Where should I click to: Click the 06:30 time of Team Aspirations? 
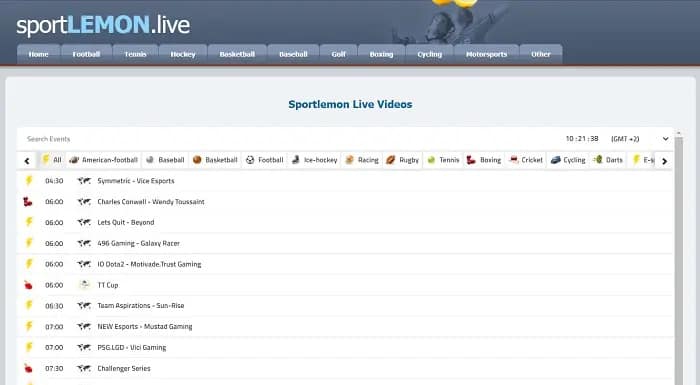54,306
